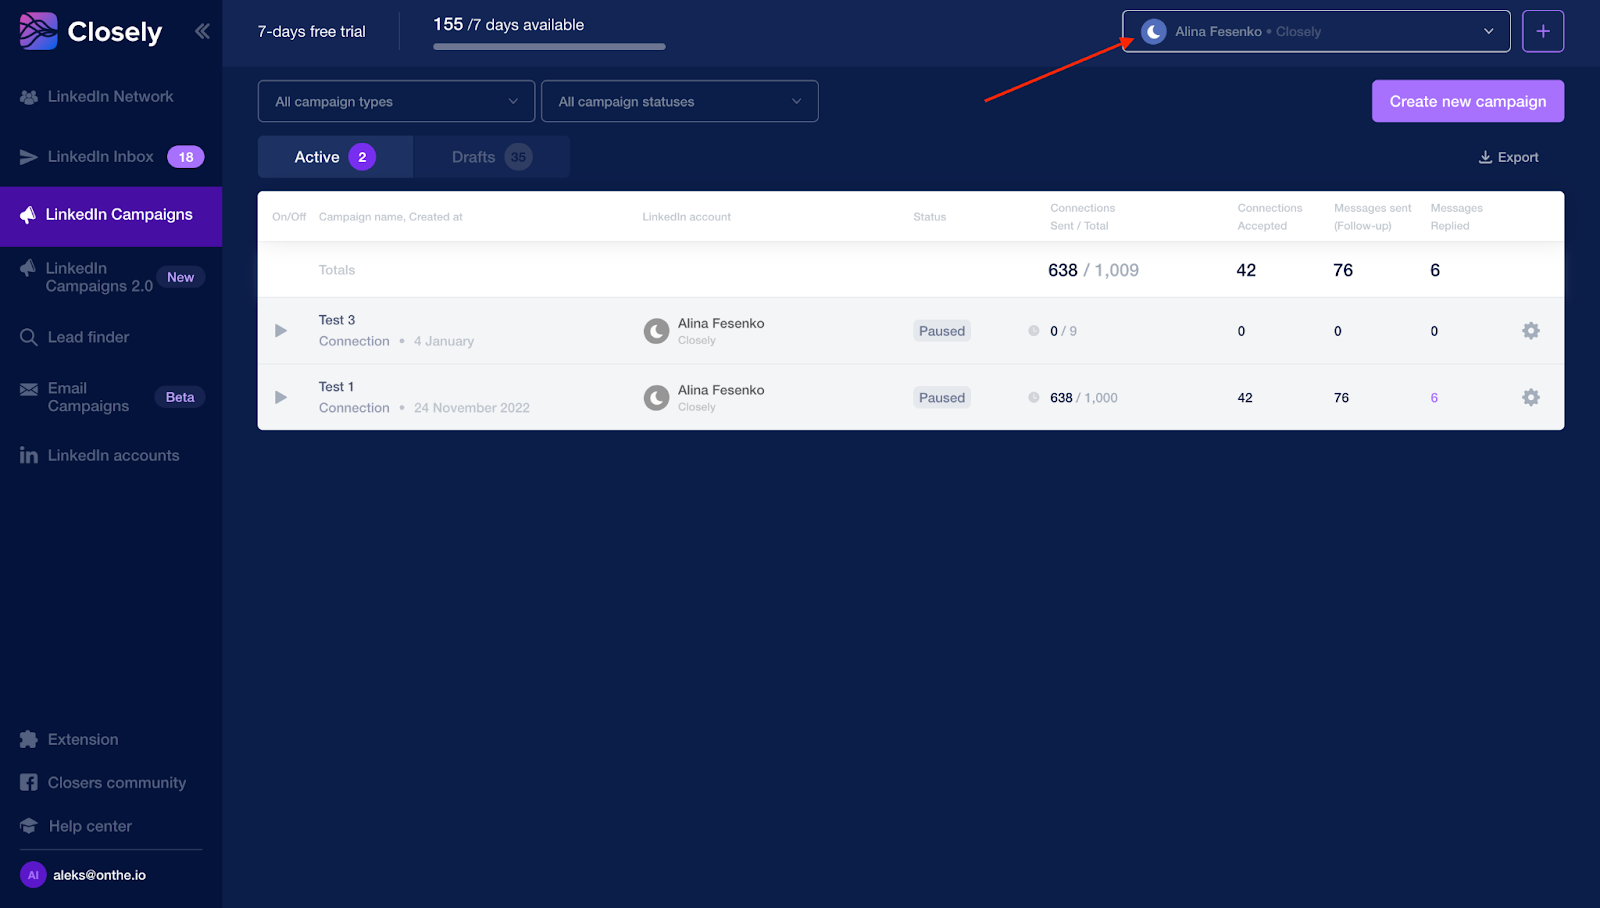Click the 18 unread badge on Inbox
The image size is (1600, 908).
coord(186,157)
